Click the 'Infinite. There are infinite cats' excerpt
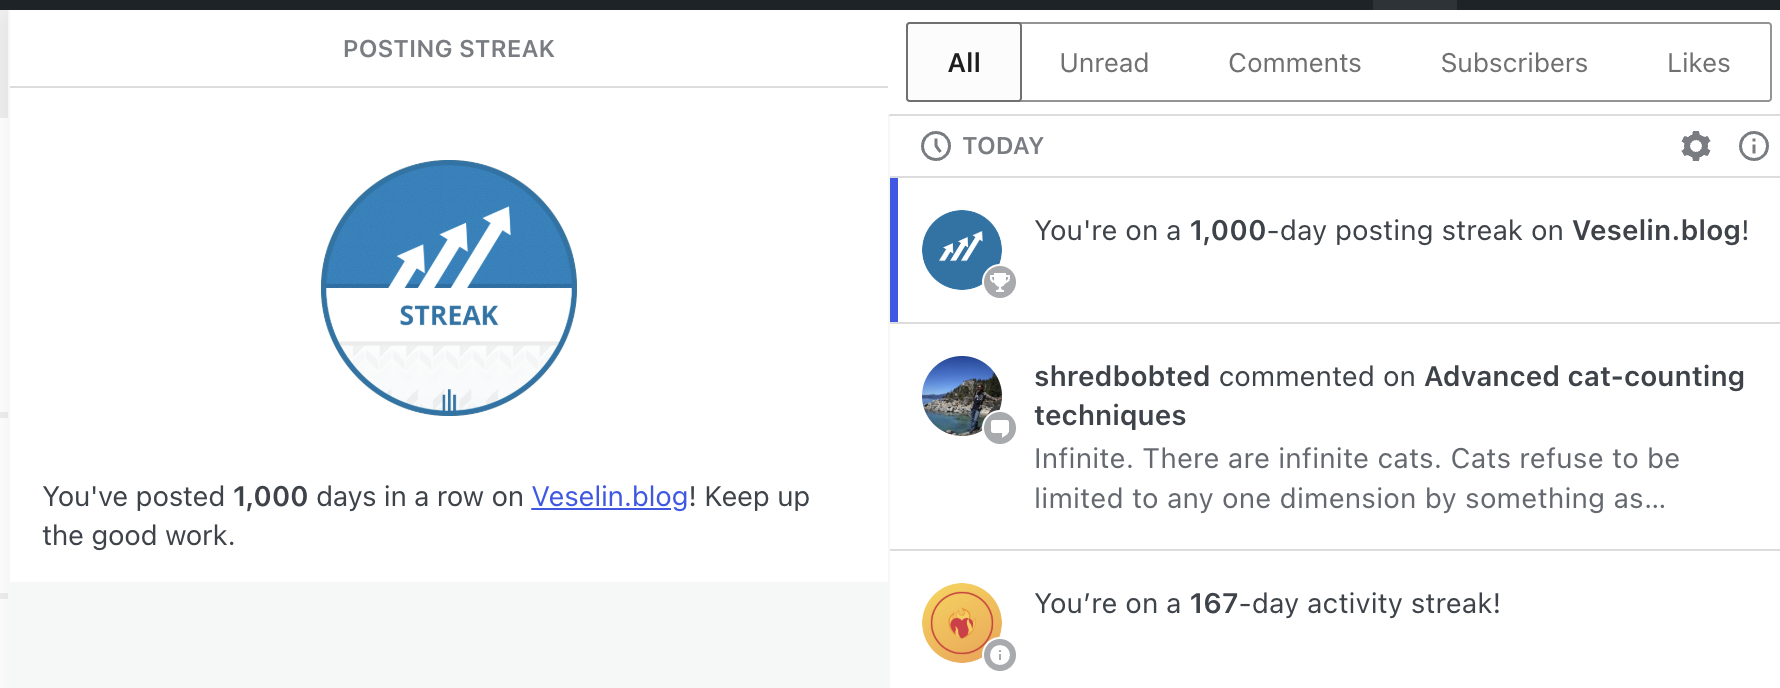The width and height of the screenshot is (1780, 688). tap(1357, 478)
